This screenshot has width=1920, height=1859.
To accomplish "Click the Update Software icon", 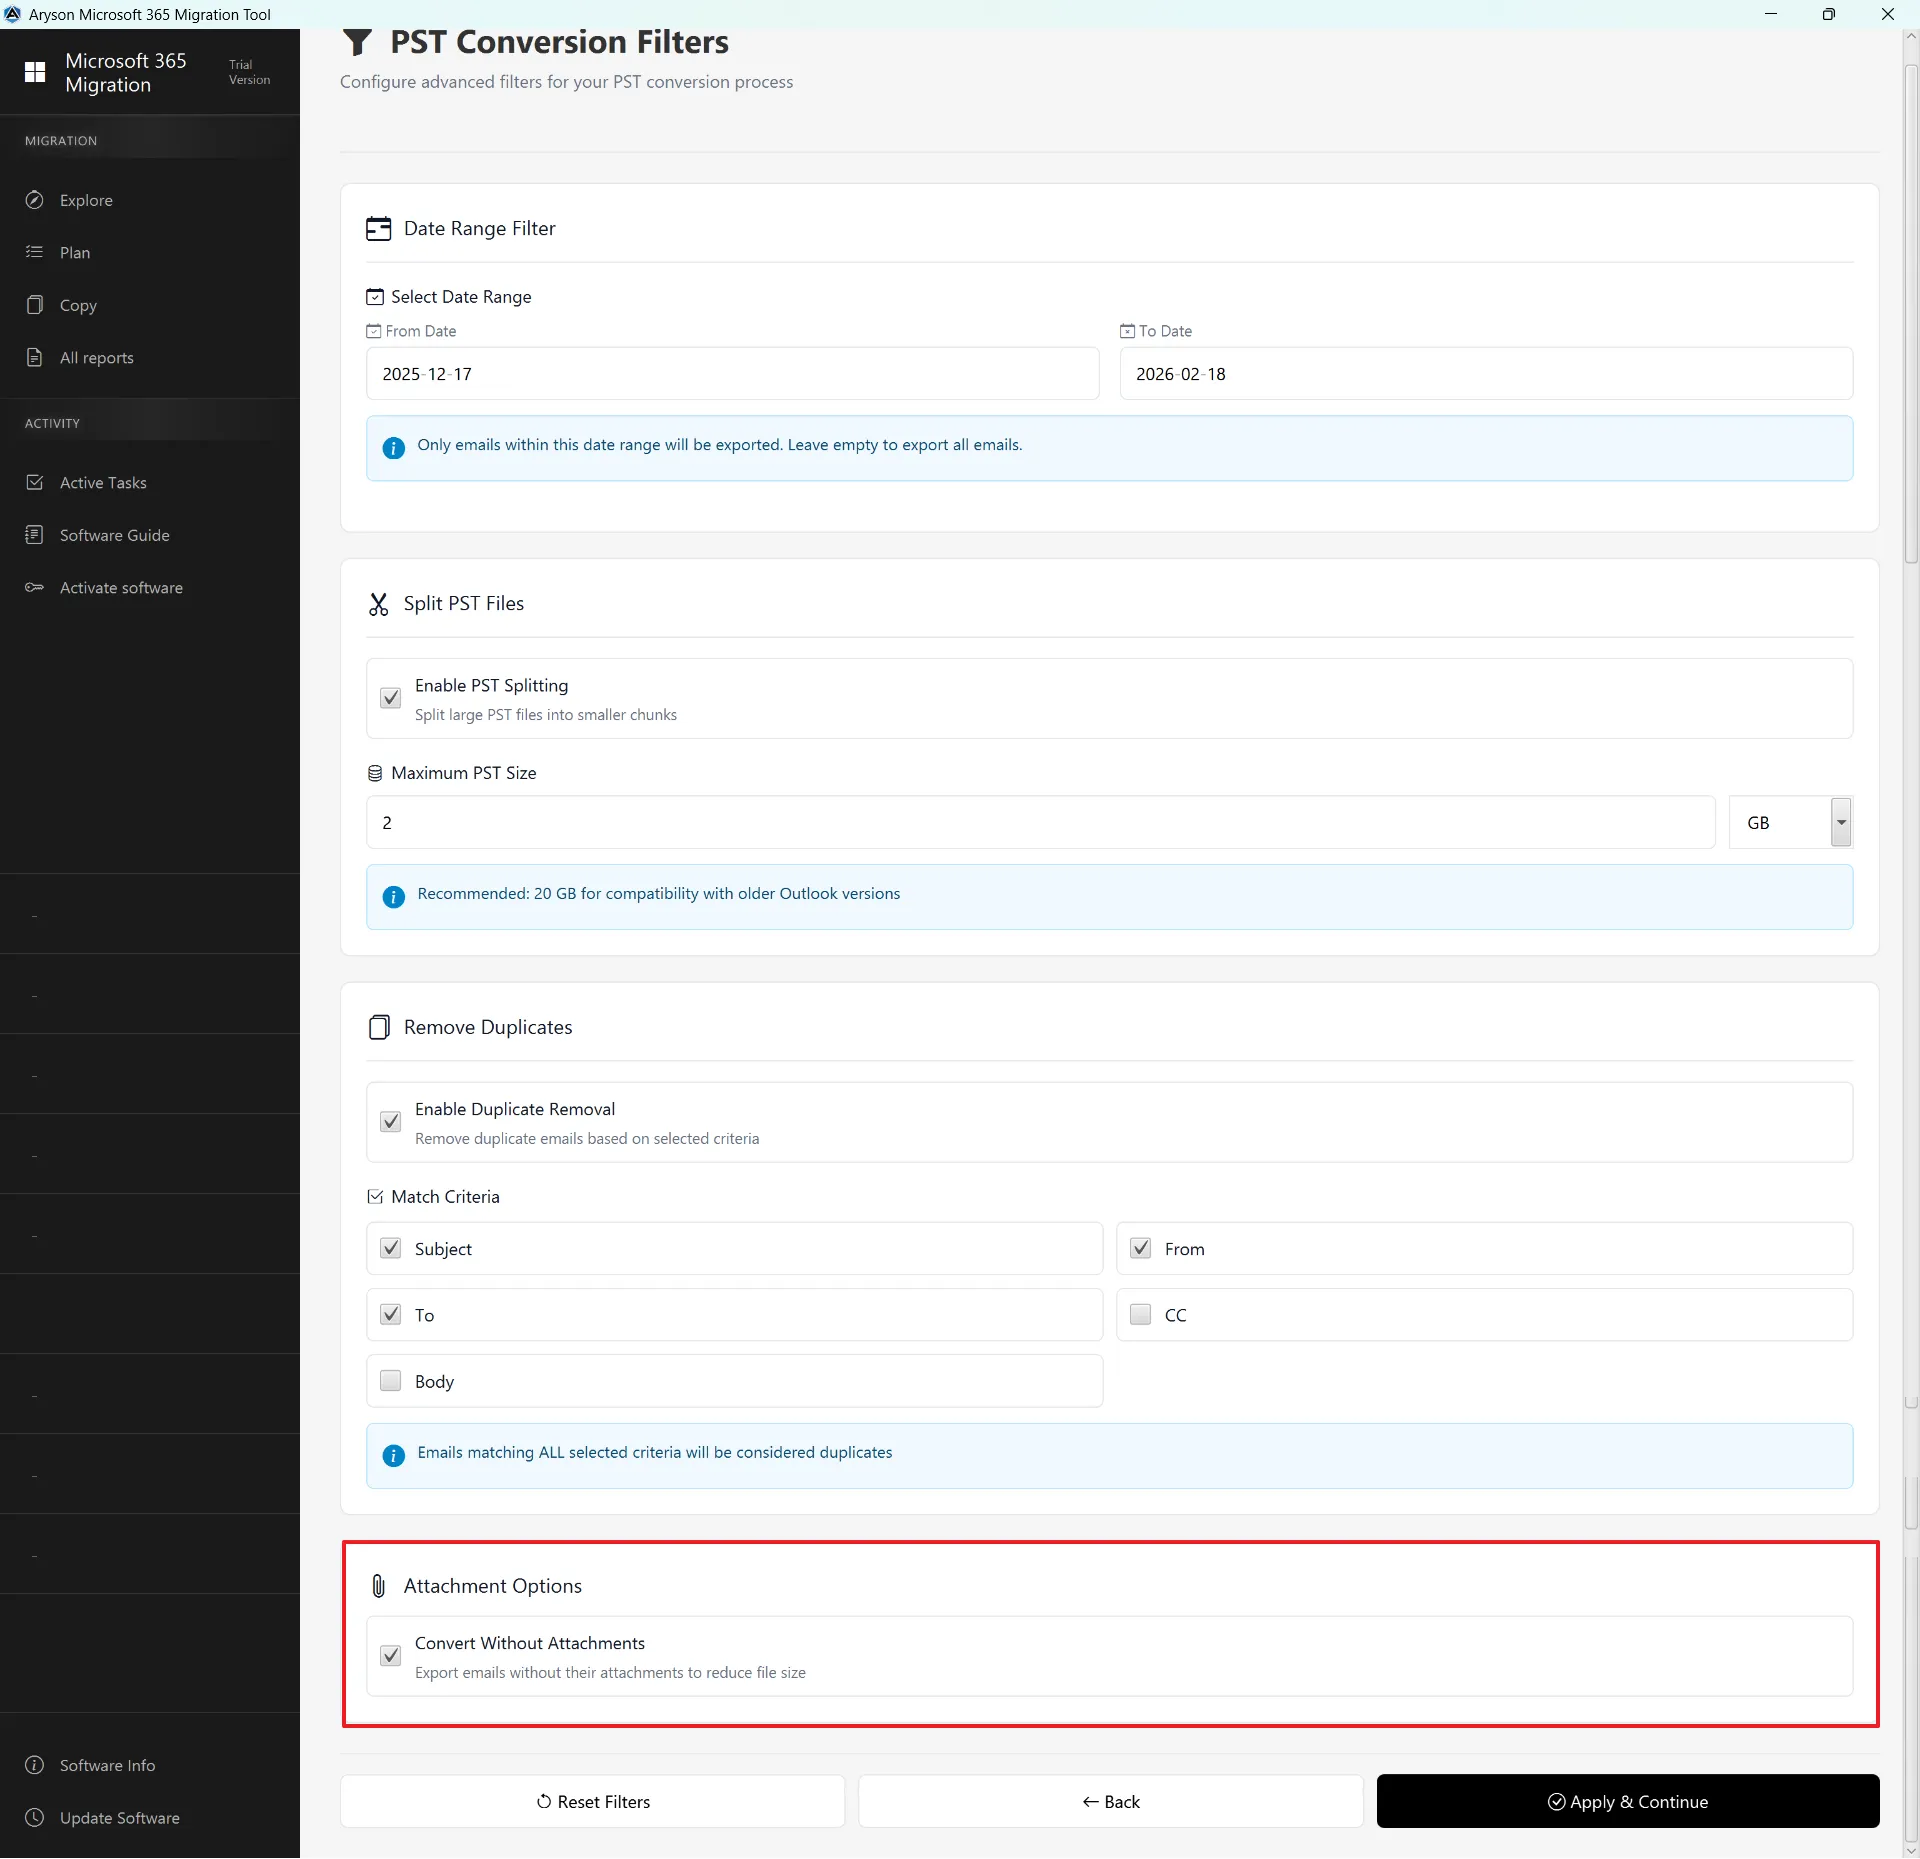I will (x=35, y=1817).
